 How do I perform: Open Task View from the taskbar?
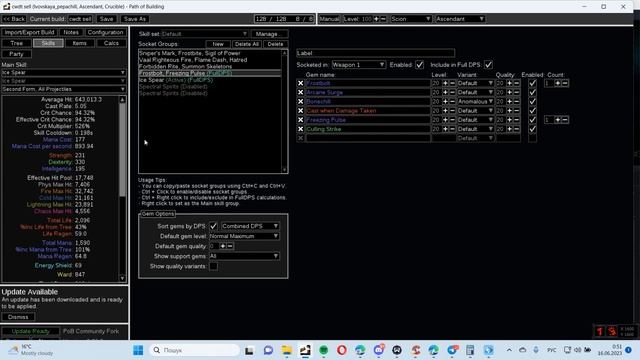(x=249, y=350)
